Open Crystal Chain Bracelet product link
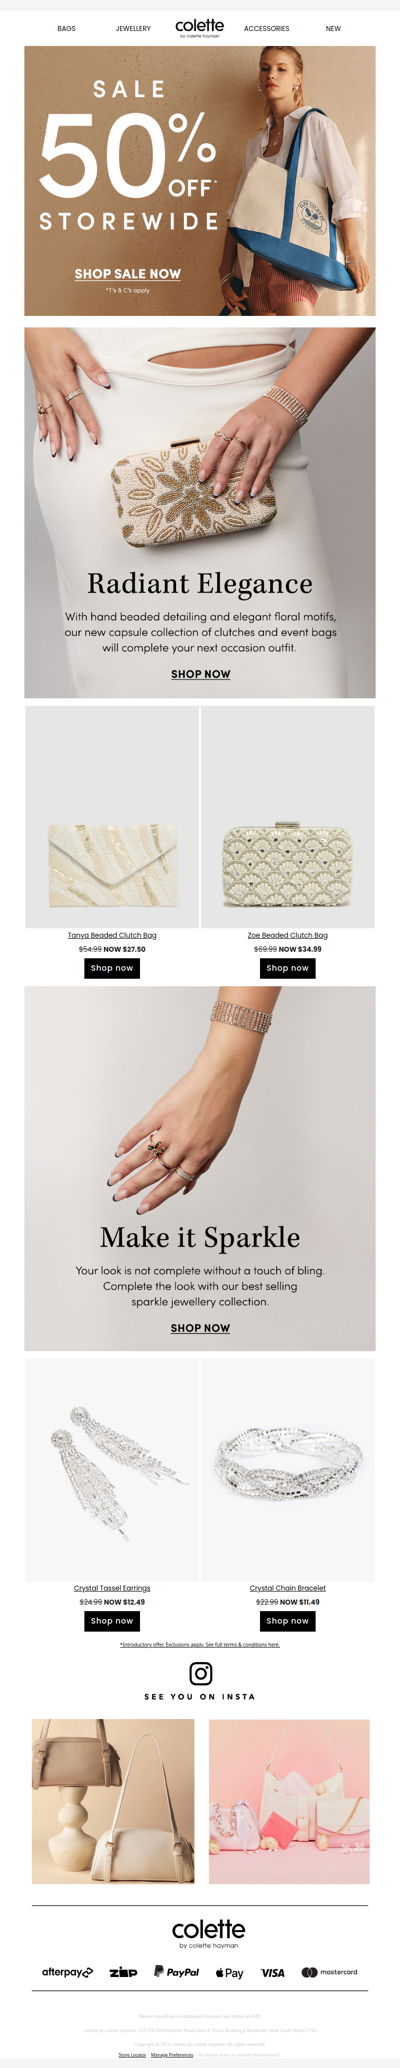The width and height of the screenshot is (400, 2068). (288, 1588)
